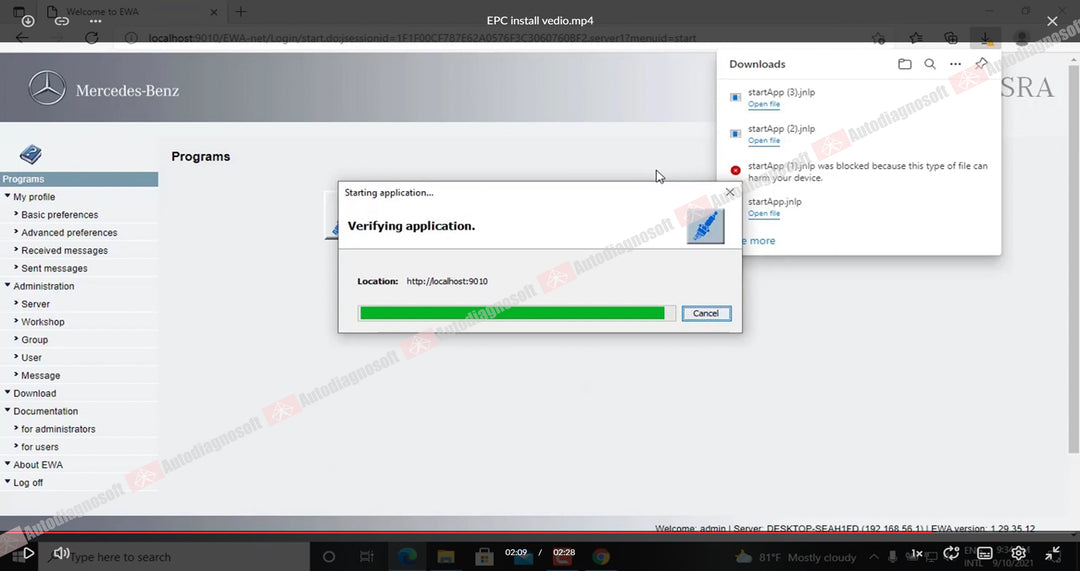Click the video player download icon at top-left
Image resolution: width=1080 pixels, height=571 pixels.
pos(28,21)
